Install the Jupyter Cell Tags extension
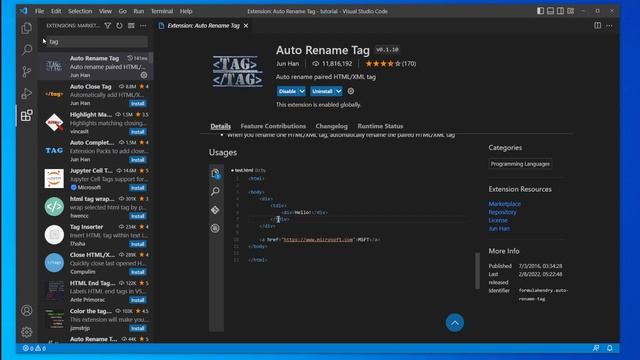The image size is (640, 360). pos(138,188)
